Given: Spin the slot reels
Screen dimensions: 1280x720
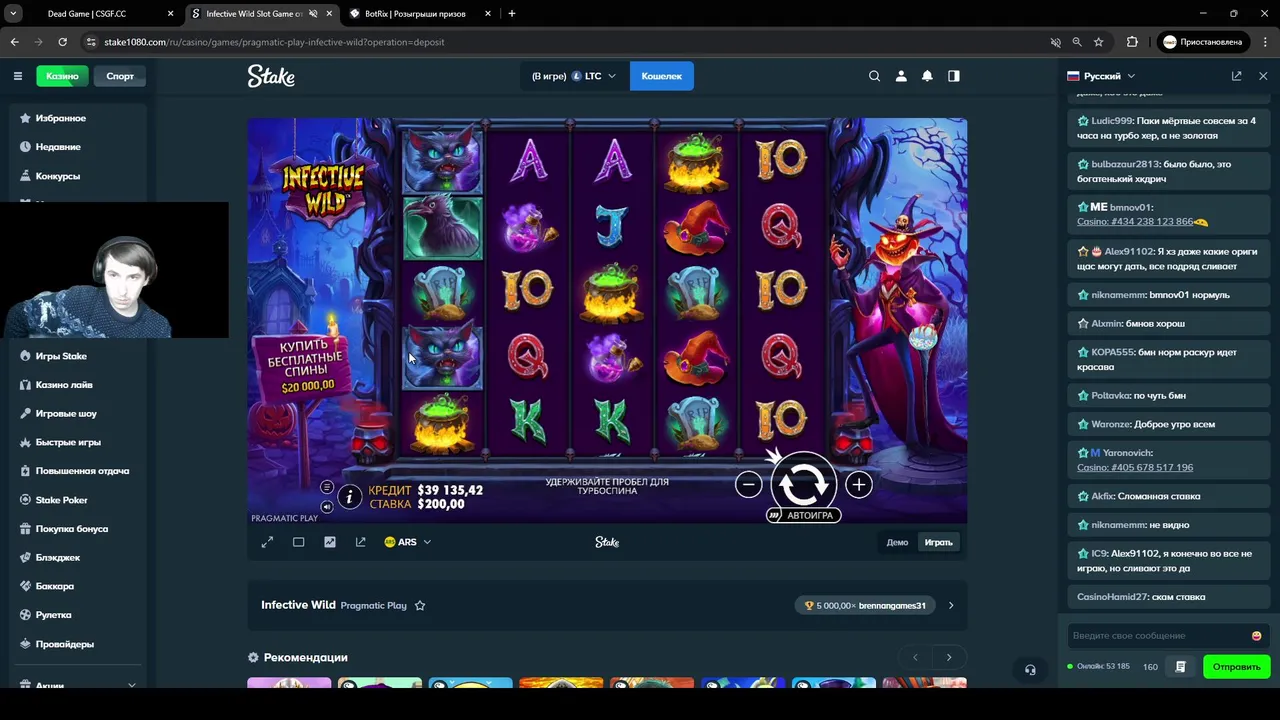Looking at the screenshot, I should click(803, 483).
